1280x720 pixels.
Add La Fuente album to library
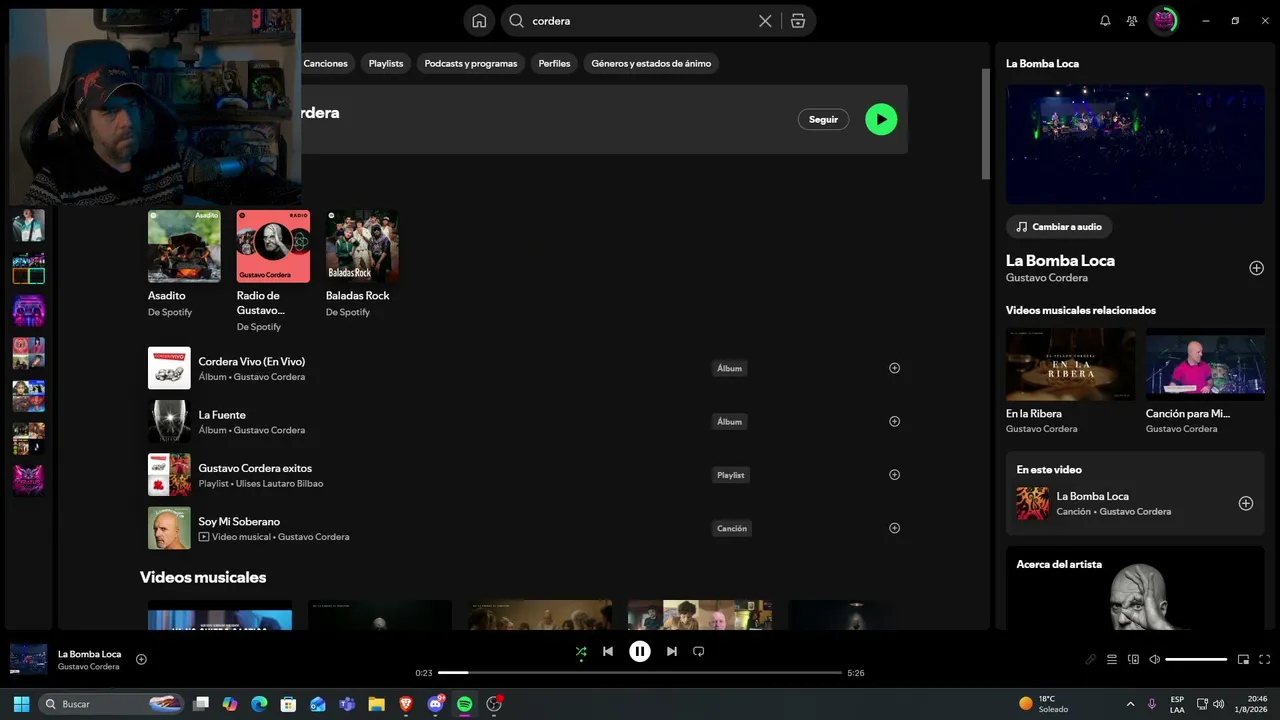click(x=895, y=421)
